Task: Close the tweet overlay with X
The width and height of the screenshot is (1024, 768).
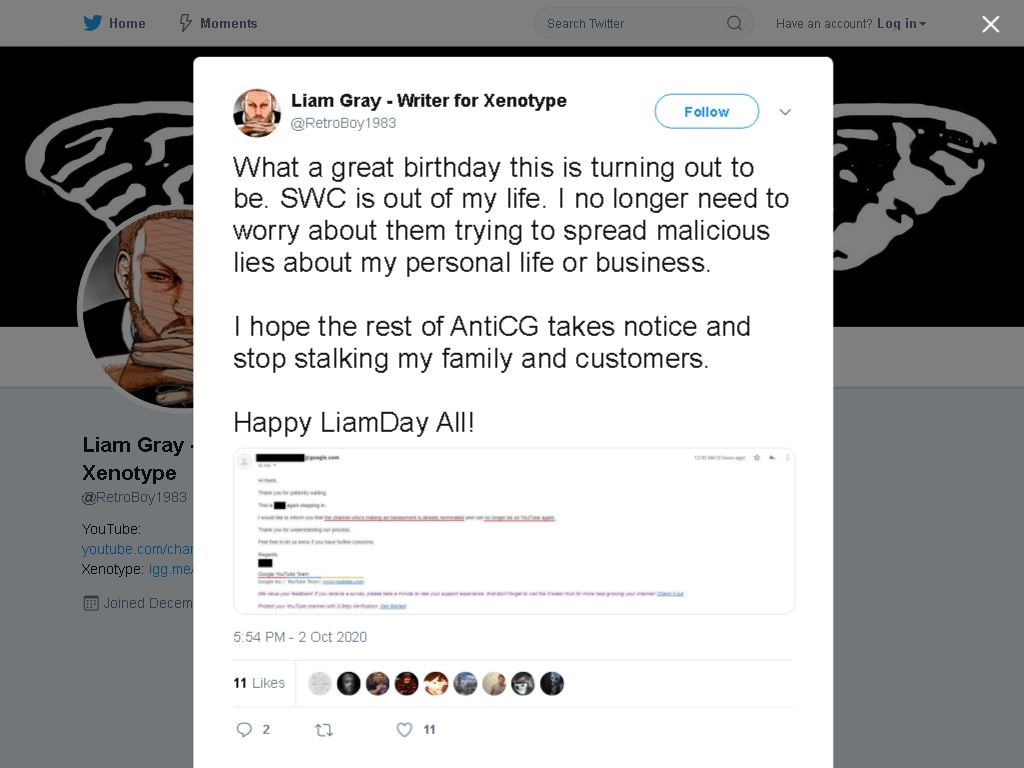Action: click(x=990, y=24)
